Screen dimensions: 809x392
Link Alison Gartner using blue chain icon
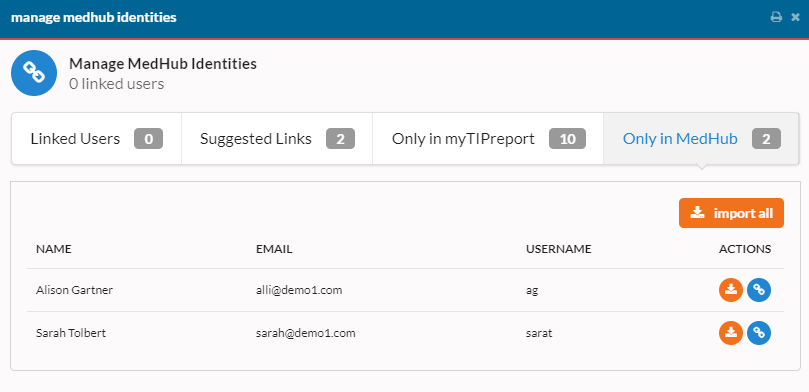pyautogui.click(x=759, y=290)
